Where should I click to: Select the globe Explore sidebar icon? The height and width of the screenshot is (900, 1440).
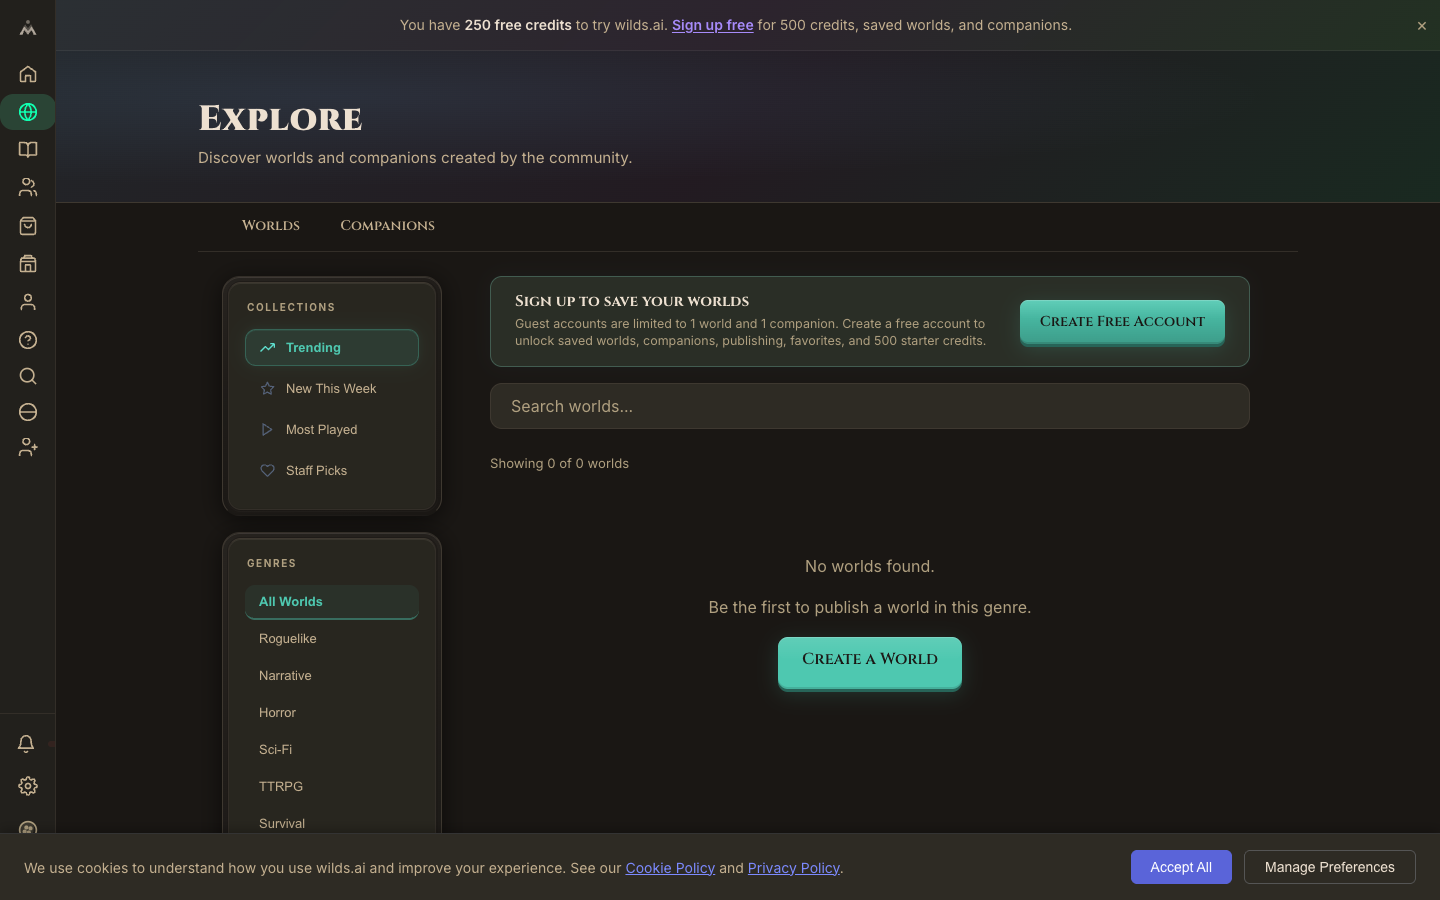28,112
